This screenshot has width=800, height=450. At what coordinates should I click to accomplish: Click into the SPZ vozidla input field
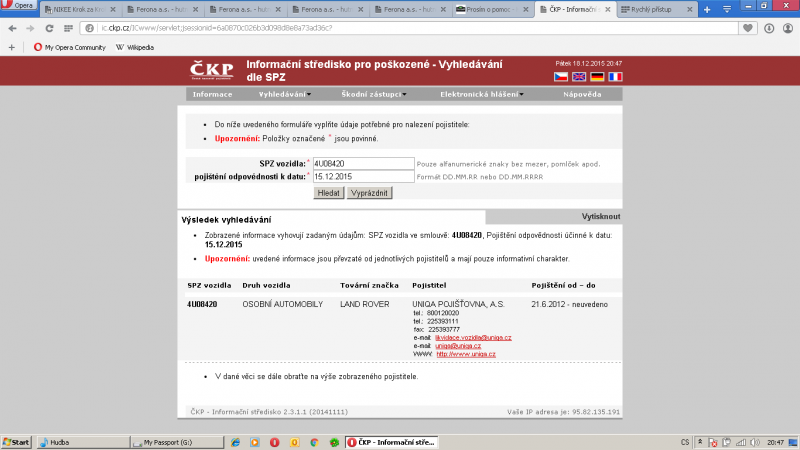click(362, 163)
